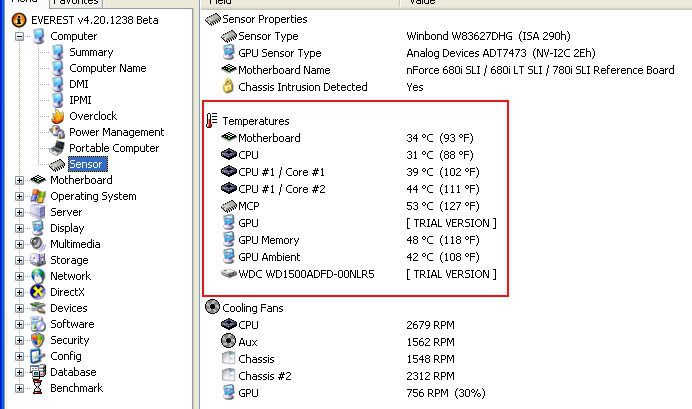
Task: Open the Summary page
Action: (x=91, y=52)
